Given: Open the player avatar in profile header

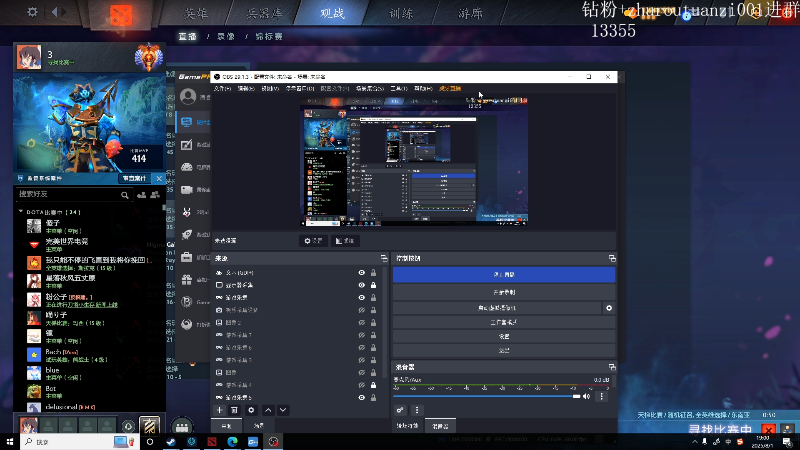Looking at the screenshot, I should point(29,57).
